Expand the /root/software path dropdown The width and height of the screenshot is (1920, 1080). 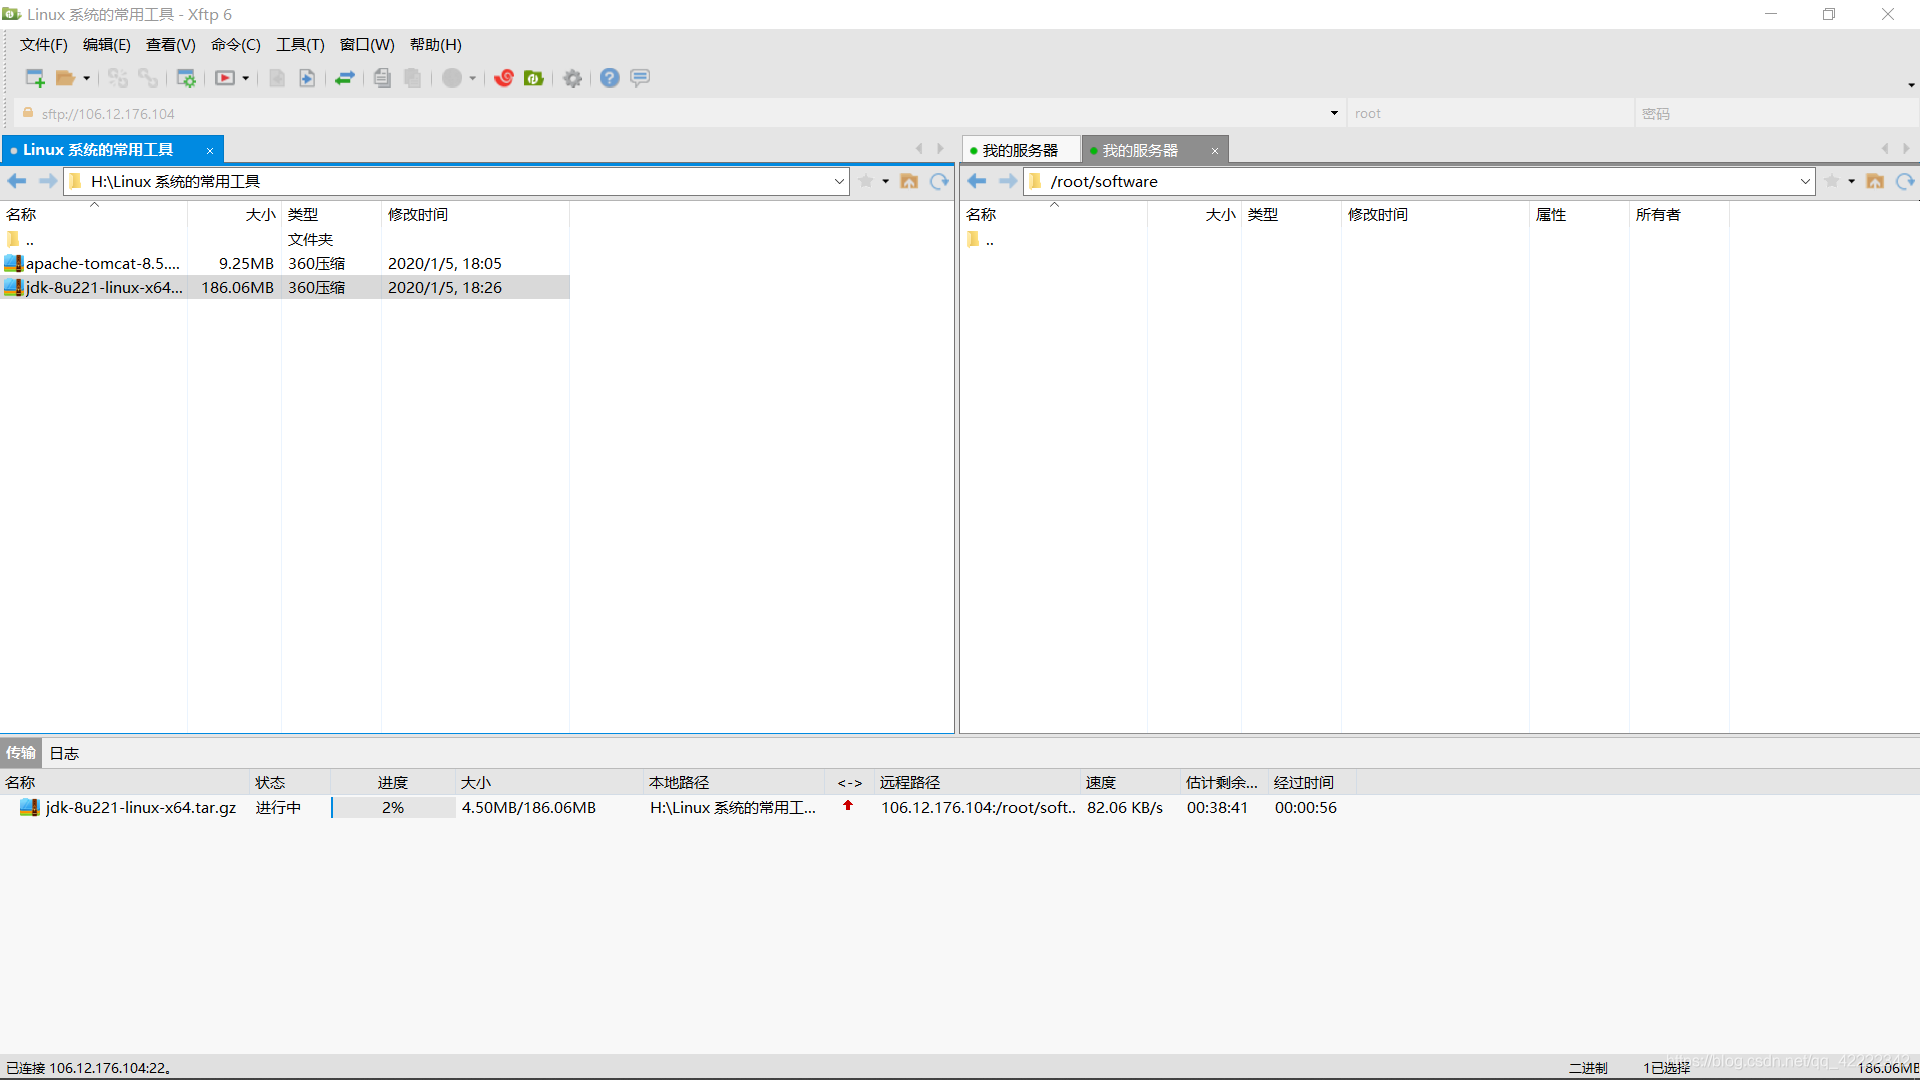coord(1805,181)
